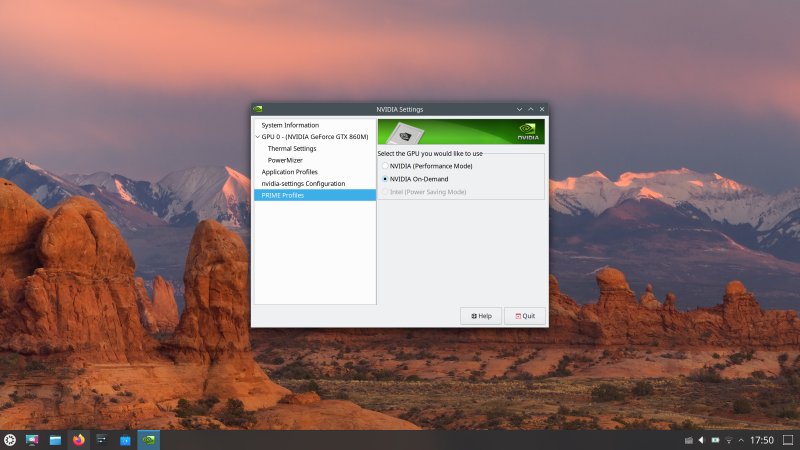Open the Wi-Fi network tray icon
800x450 pixels.
pyautogui.click(x=729, y=440)
